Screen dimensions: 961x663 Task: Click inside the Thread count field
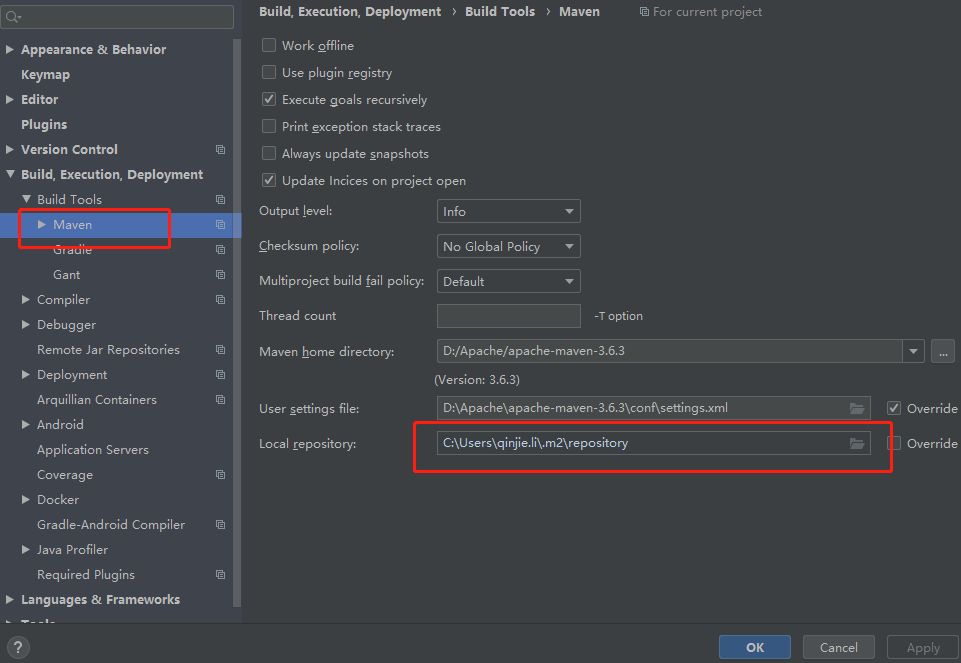(508, 316)
